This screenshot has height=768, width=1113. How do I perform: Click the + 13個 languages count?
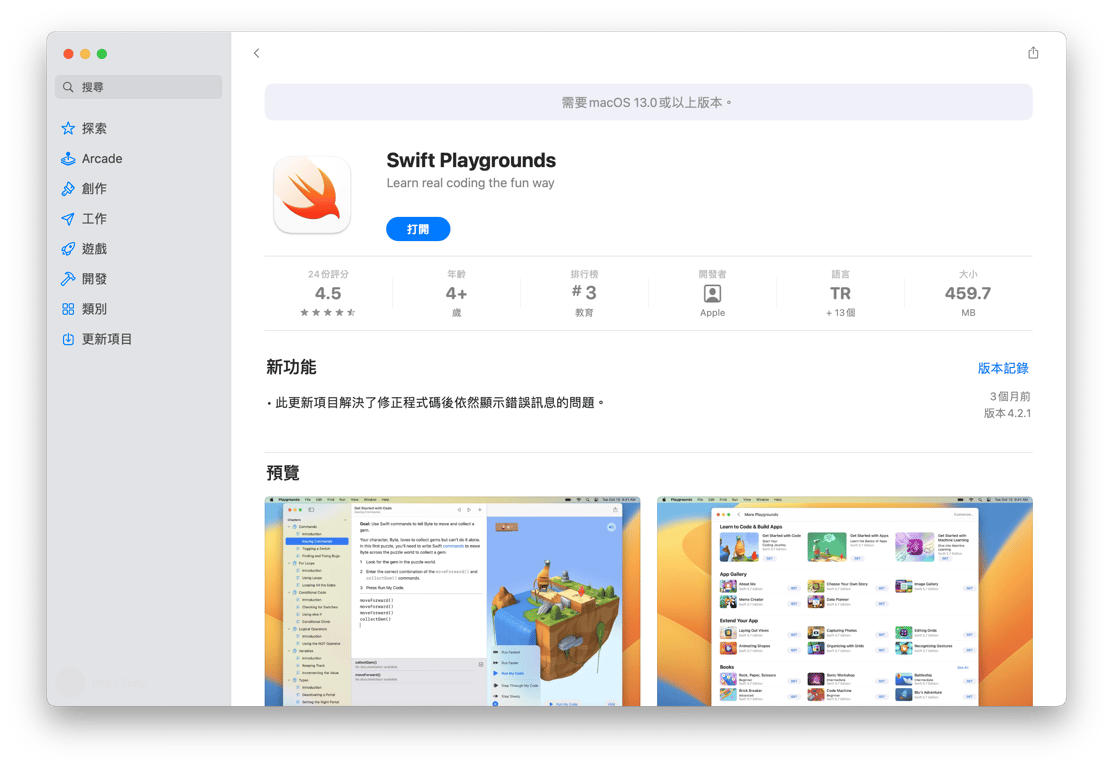pos(840,313)
